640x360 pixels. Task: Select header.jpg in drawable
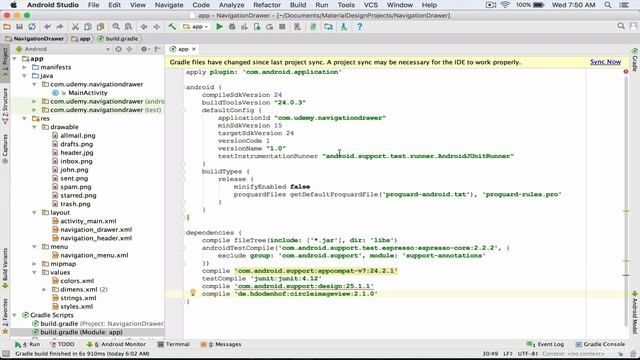pos(77,153)
